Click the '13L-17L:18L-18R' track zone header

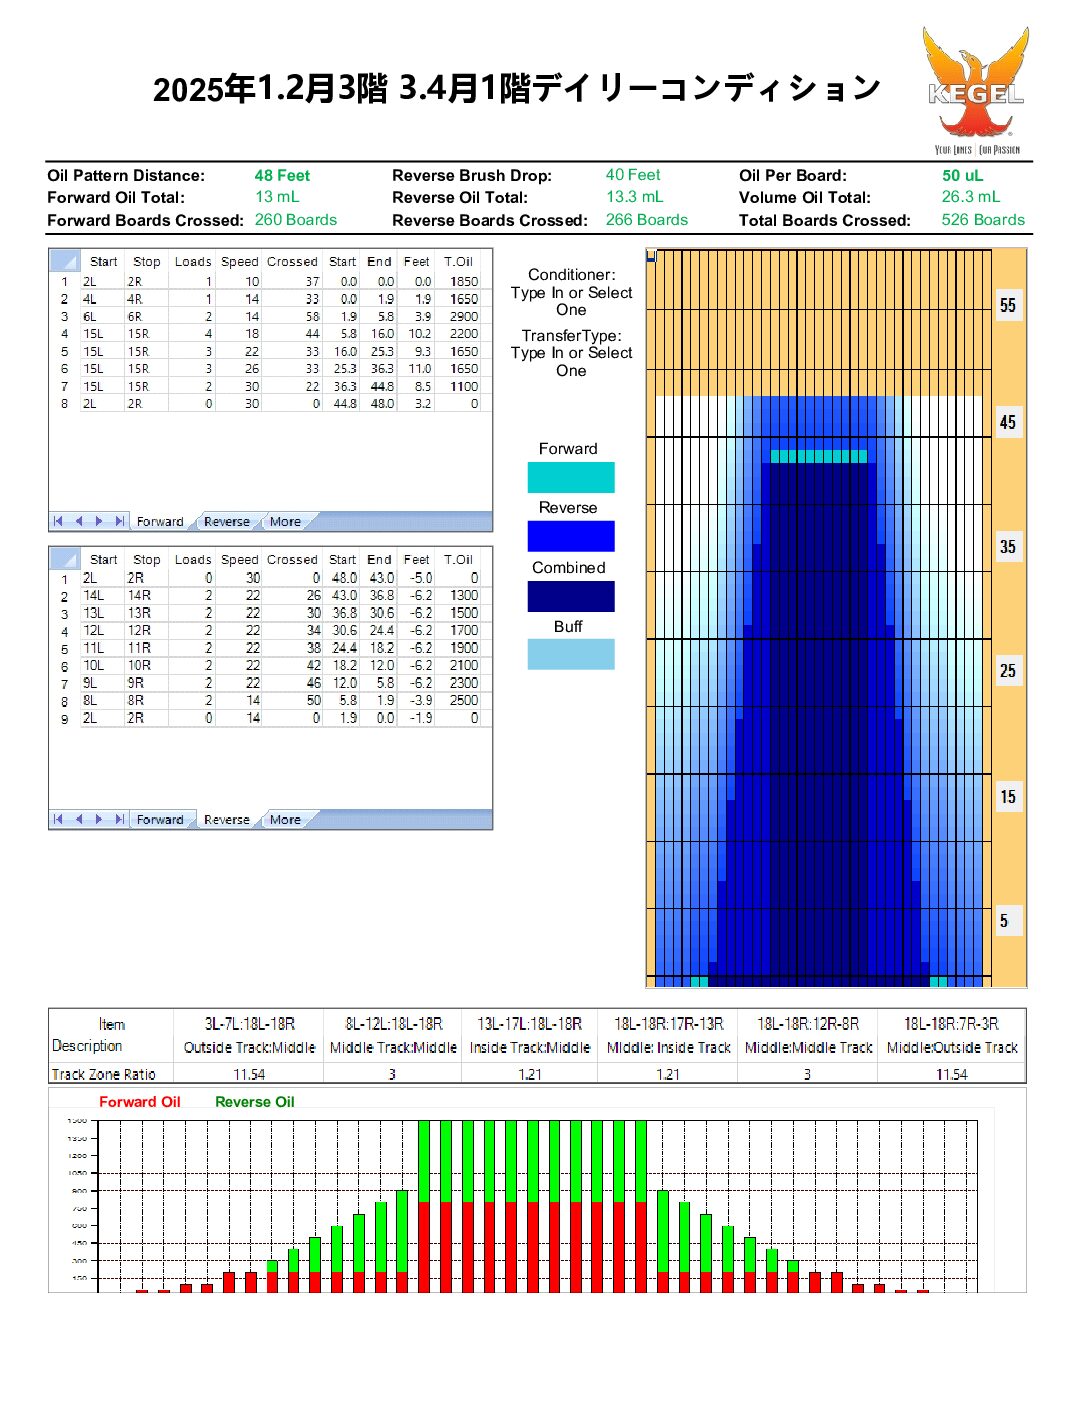pos(530,1024)
